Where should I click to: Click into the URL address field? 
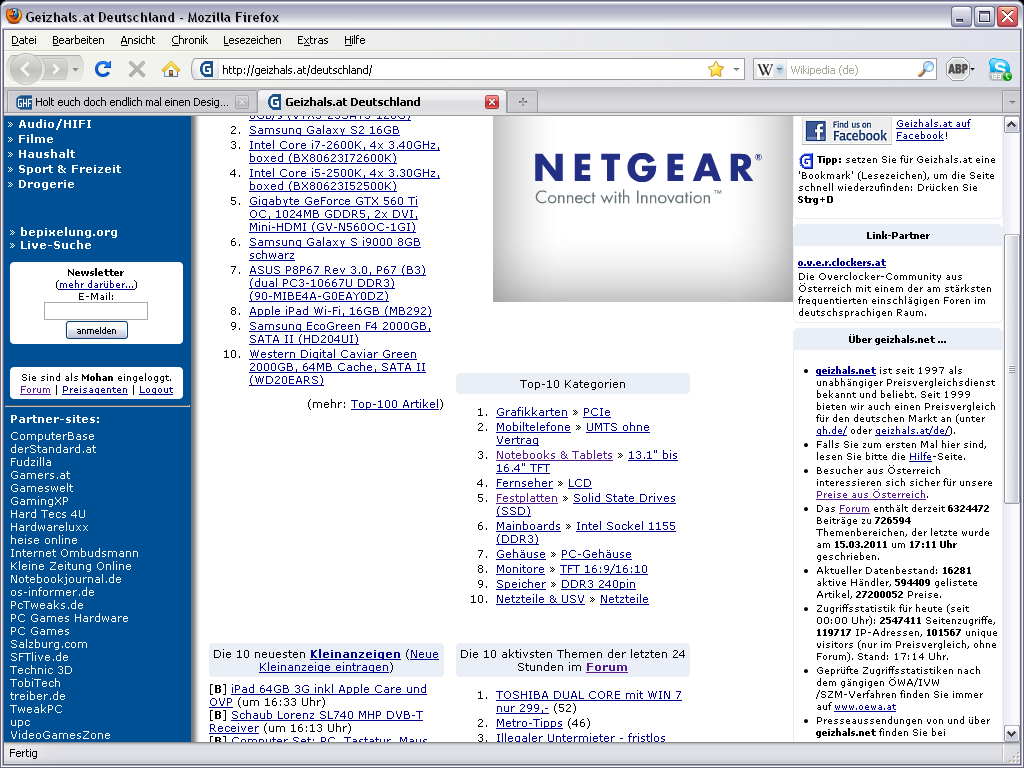460,69
